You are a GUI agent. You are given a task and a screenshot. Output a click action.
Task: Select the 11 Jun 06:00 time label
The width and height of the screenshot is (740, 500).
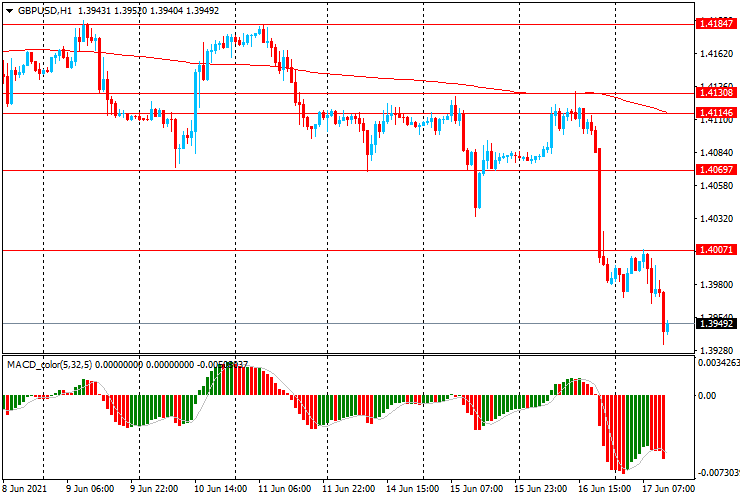(285, 488)
